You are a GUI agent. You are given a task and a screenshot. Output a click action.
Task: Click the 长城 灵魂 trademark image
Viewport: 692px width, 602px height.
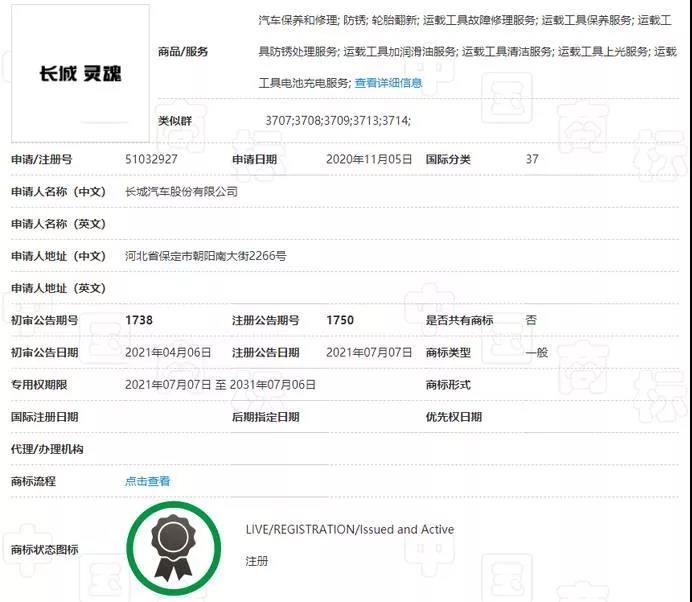click(80, 73)
